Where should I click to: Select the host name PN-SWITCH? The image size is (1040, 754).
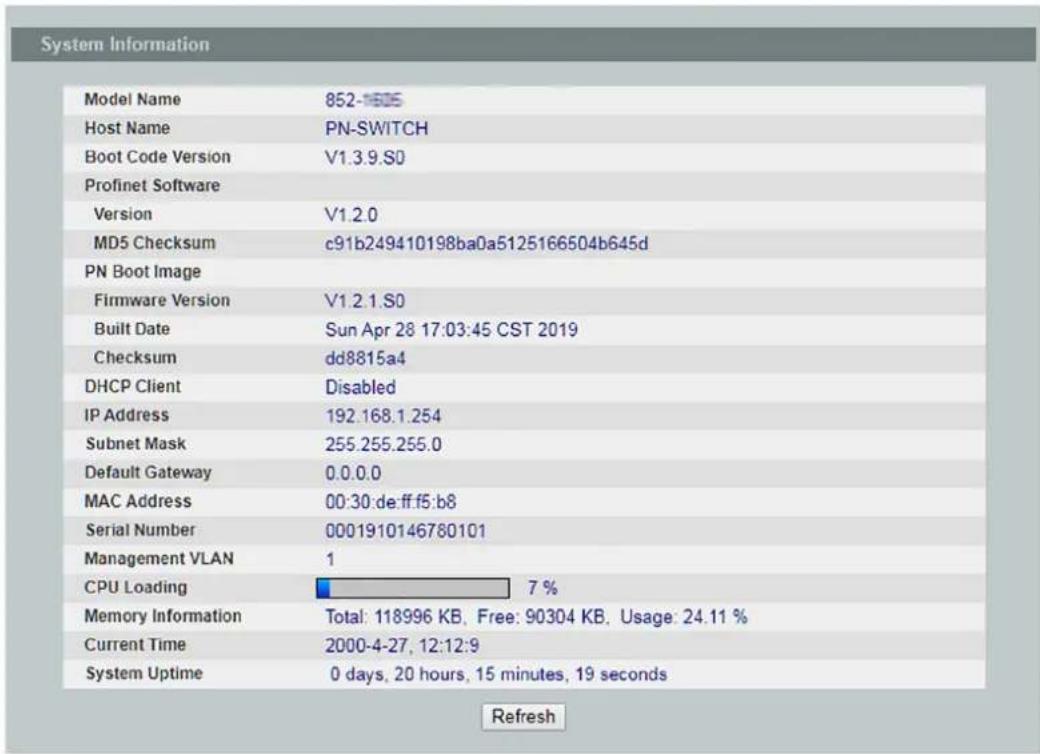(376, 129)
